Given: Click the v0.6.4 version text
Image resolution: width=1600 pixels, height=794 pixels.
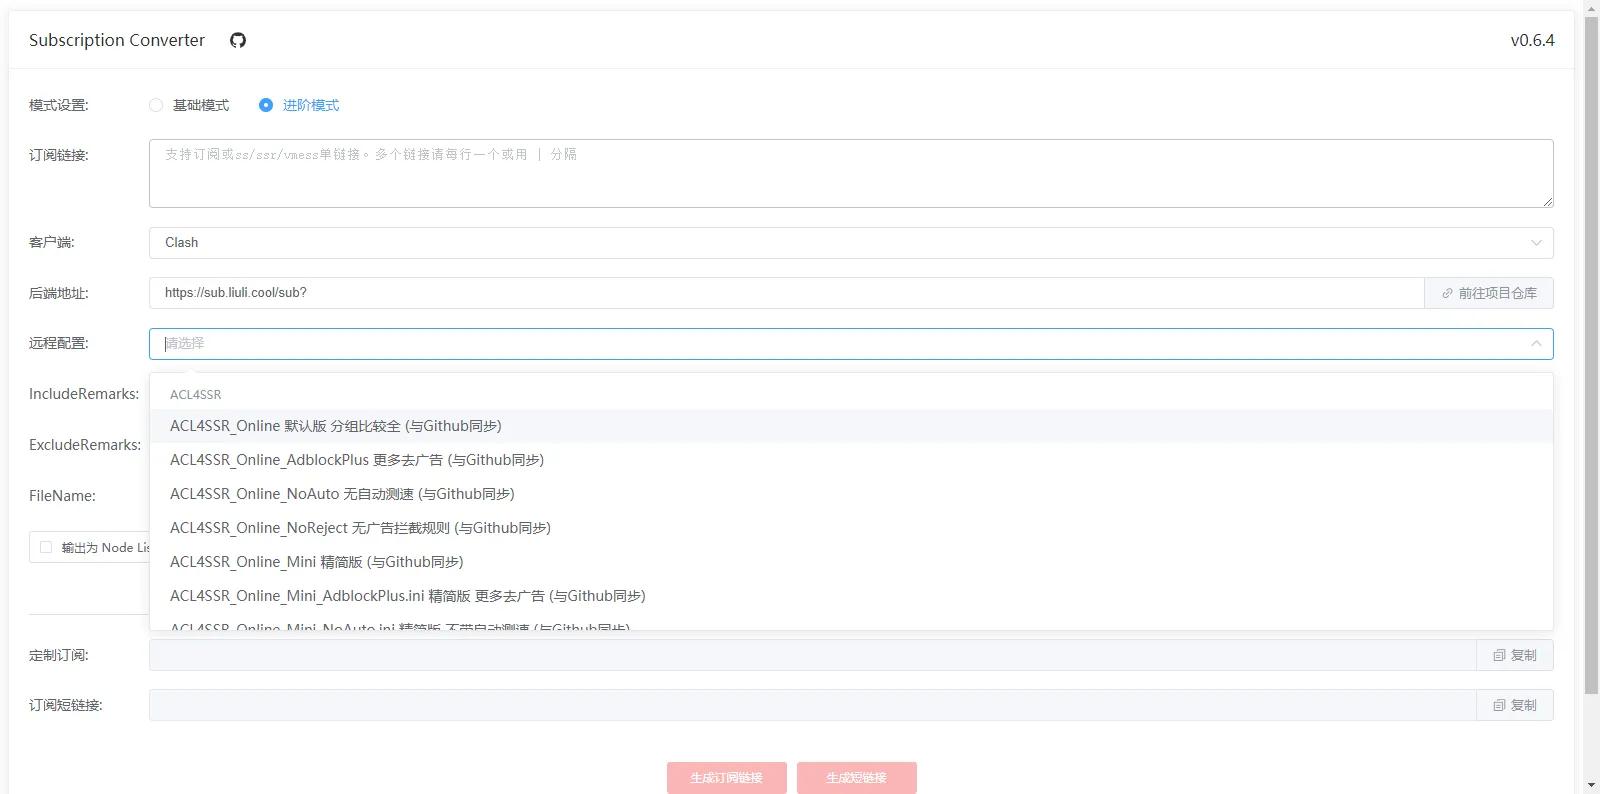Looking at the screenshot, I should click(1532, 40).
